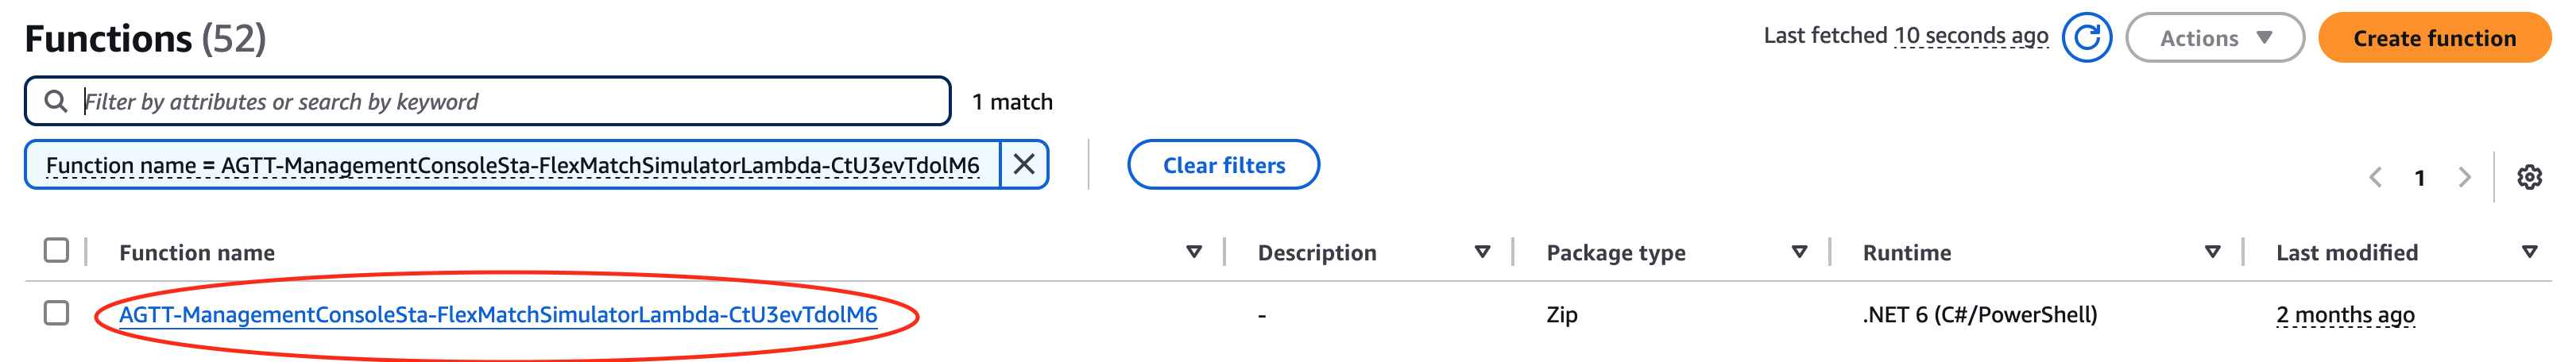Refresh the functions list
This screenshot has width=2576, height=362.
2087,38
